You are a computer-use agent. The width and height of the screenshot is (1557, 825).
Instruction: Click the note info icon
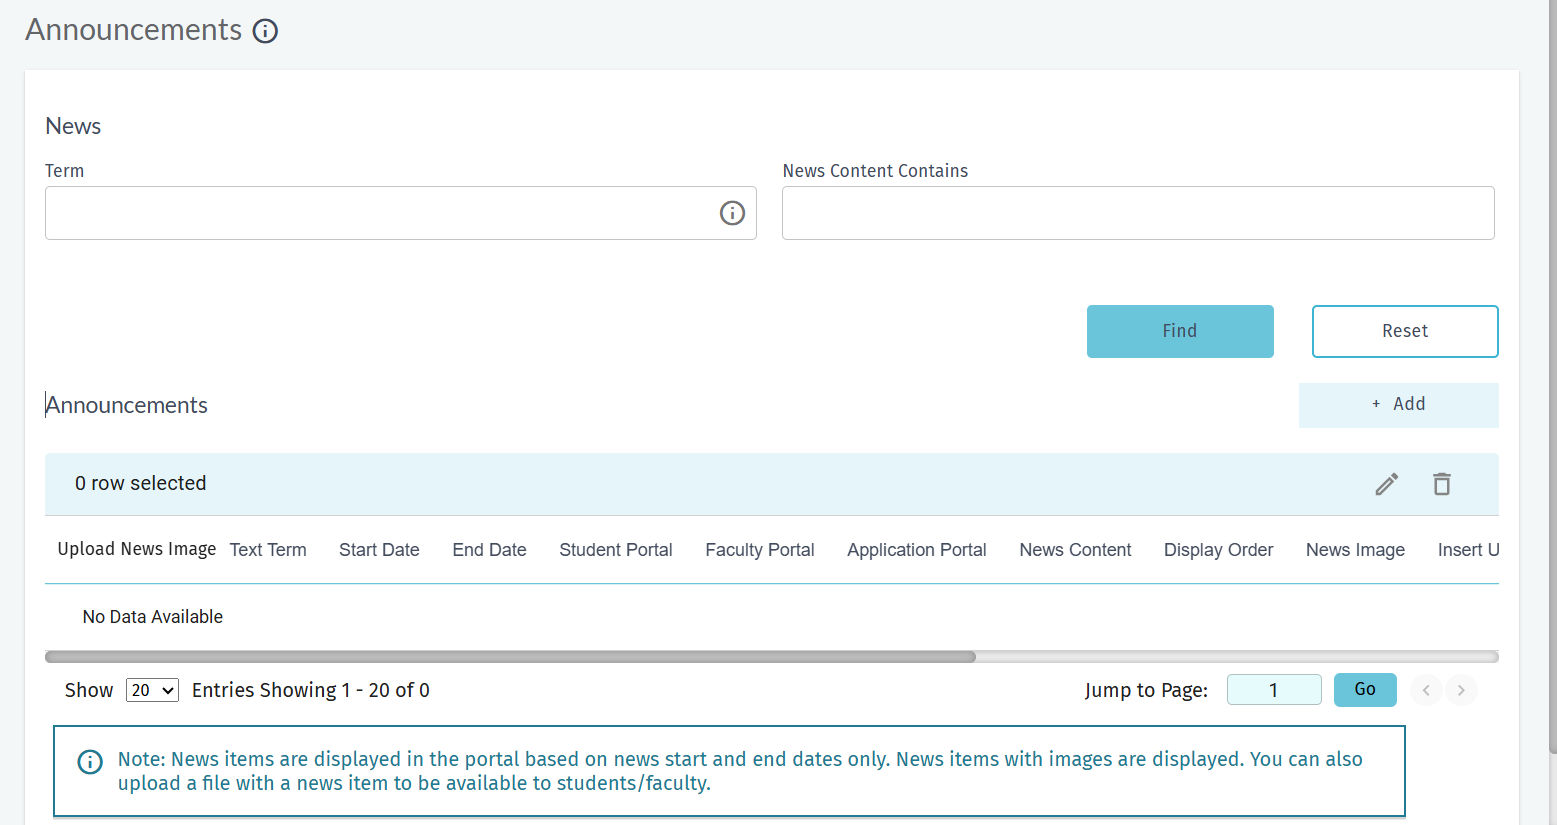point(90,762)
